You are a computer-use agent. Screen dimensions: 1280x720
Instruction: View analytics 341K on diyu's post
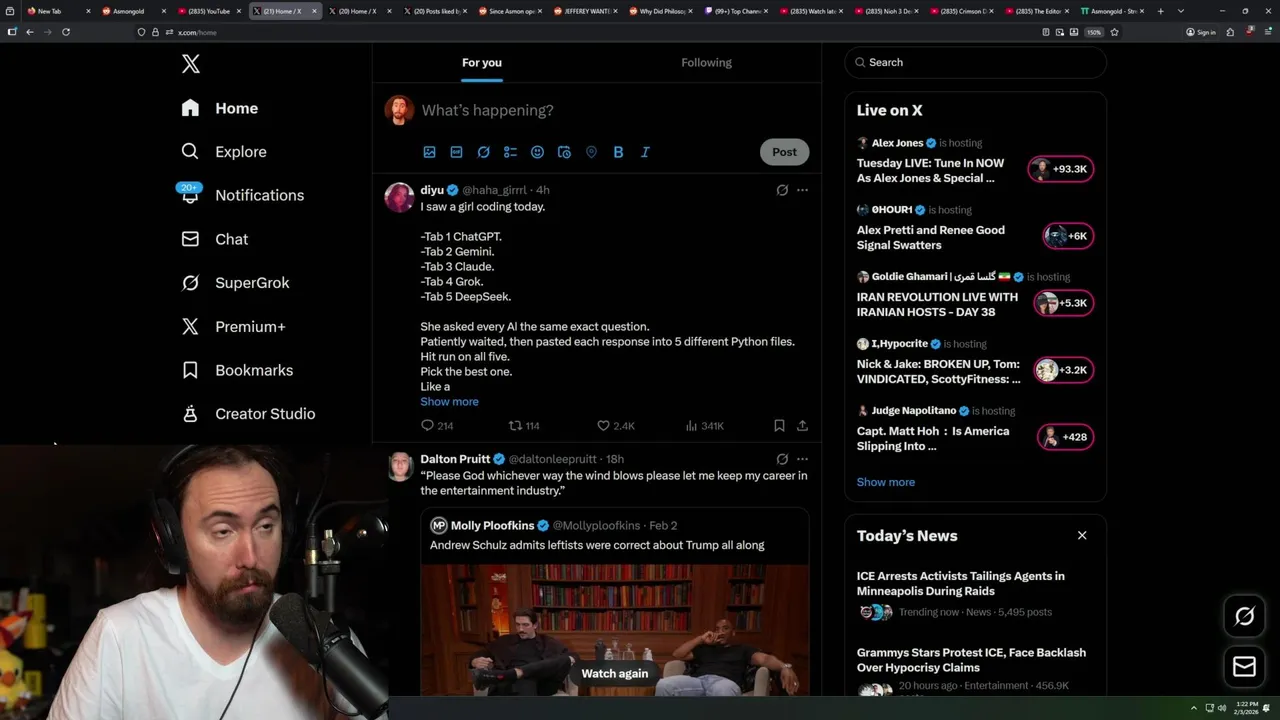704,426
